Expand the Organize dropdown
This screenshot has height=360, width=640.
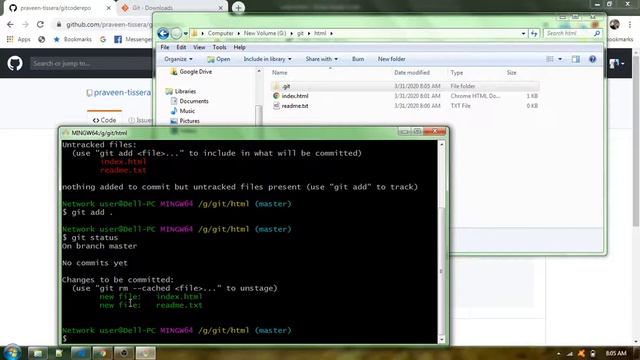tap(178, 59)
